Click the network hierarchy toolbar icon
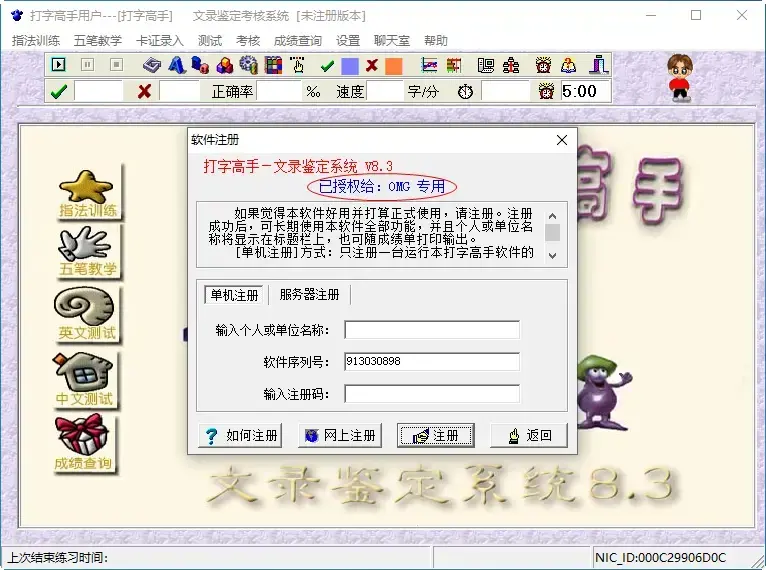Screen dimensions: 766x570 511,65
